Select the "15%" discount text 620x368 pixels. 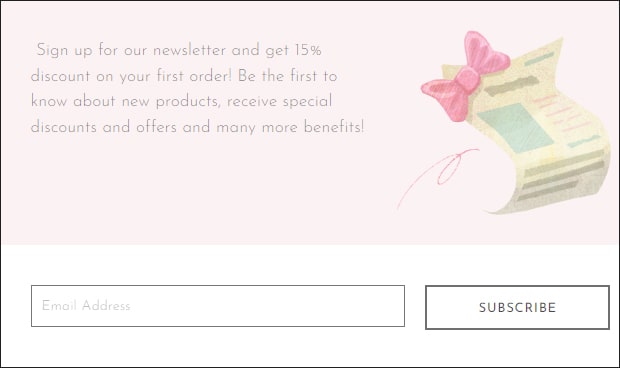(308, 50)
